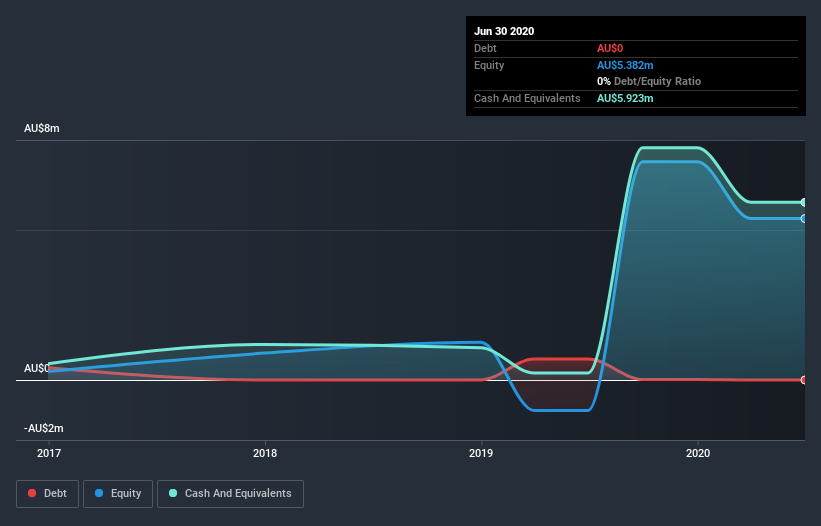Click the red AU$0 debt value
821x526 pixels.
pyautogui.click(x=610, y=48)
